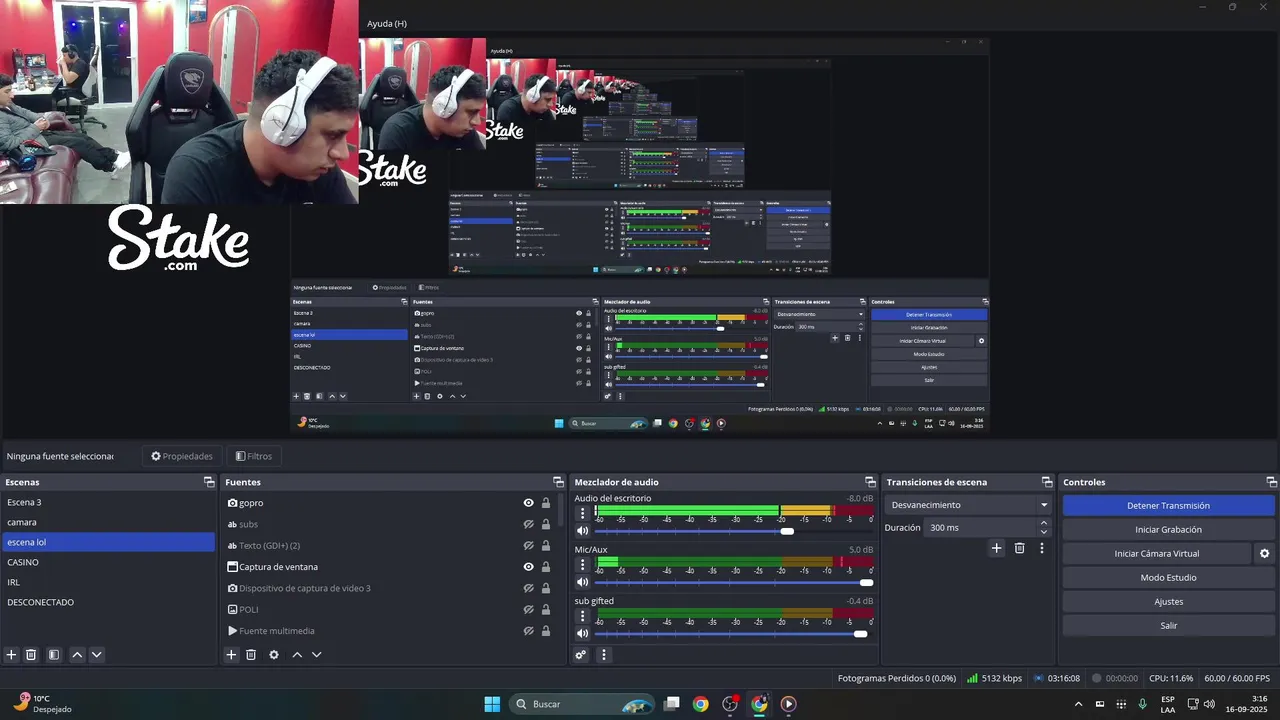Select the Escena 3 scene
This screenshot has width=1280, height=720.
[x=108, y=502]
